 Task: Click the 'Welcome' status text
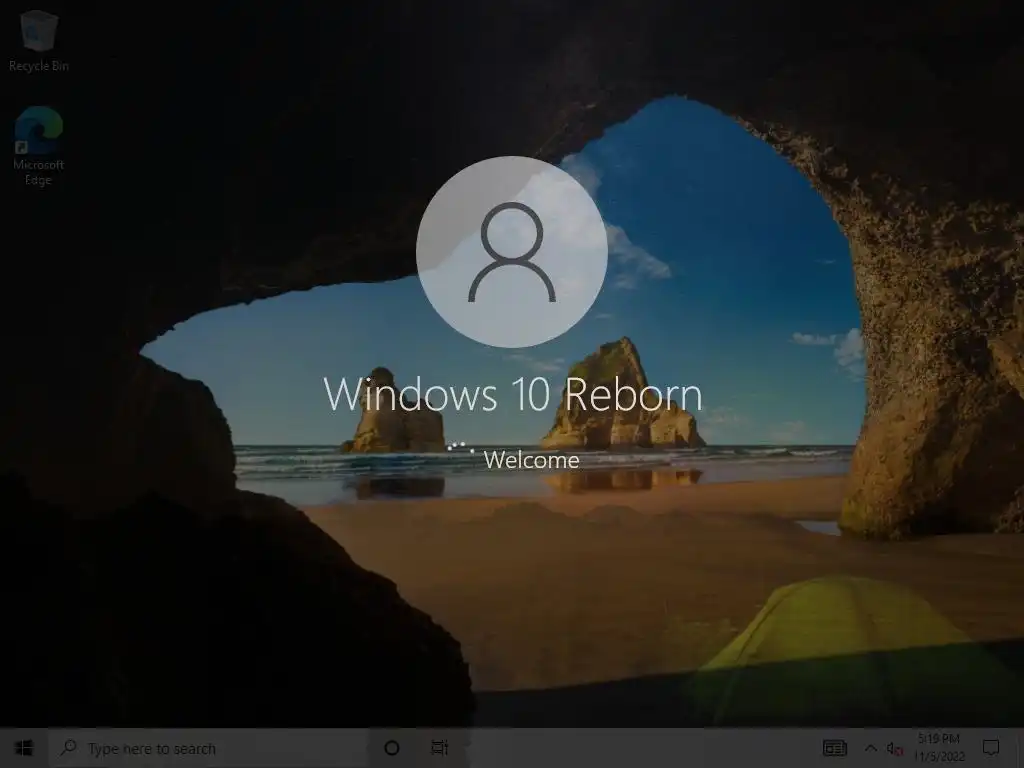532,460
